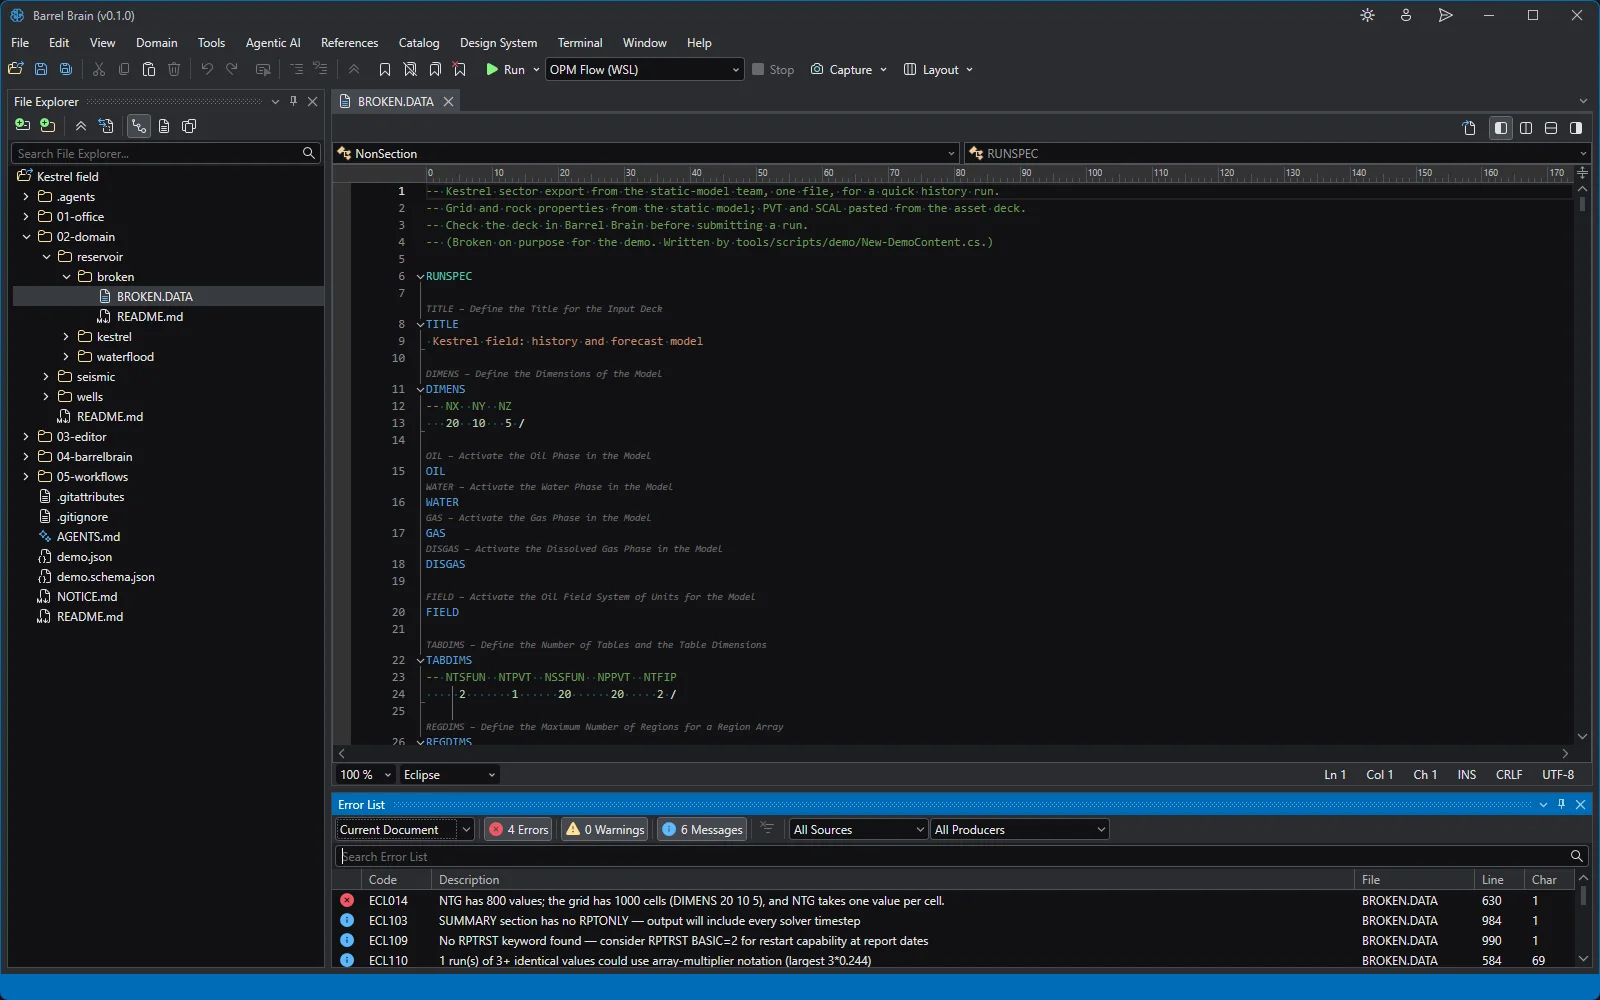The height and width of the screenshot is (1000, 1600).
Task: Toggle the 6 Messages filter
Action: click(702, 829)
